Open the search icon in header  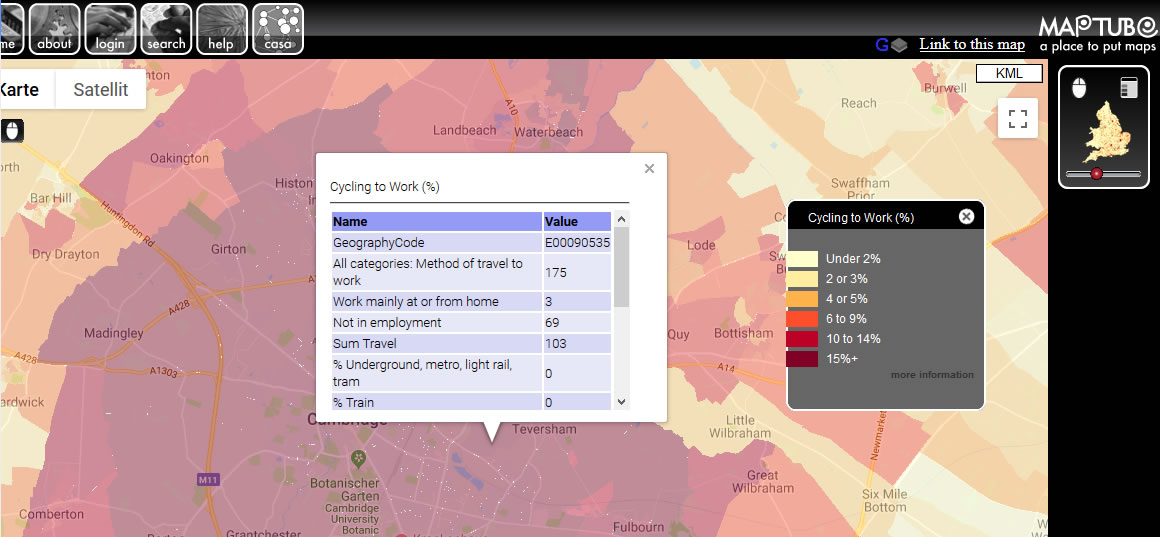(x=166, y=28)
